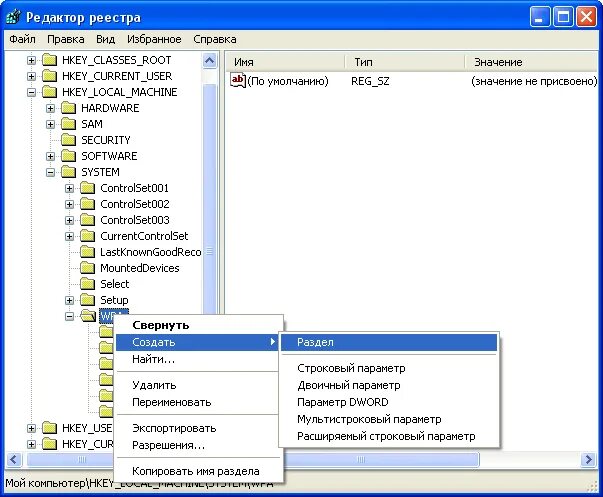The width and height of the screenshot is (603, 497).
Task: Expand the HKEY_CLASSES_ROOT node
Action: (32, 60)
